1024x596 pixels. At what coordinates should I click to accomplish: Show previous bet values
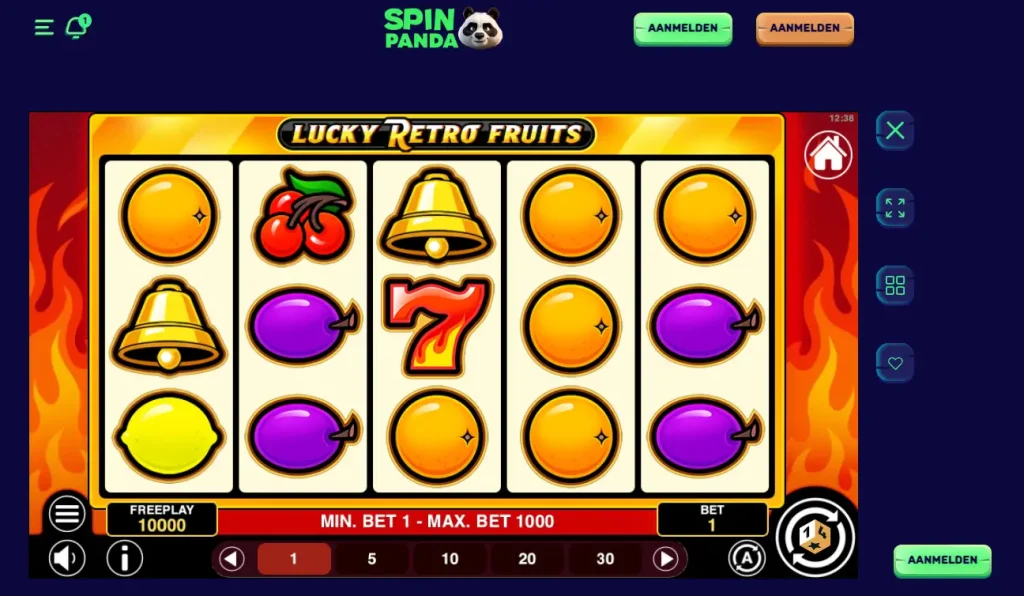[231, 559]
